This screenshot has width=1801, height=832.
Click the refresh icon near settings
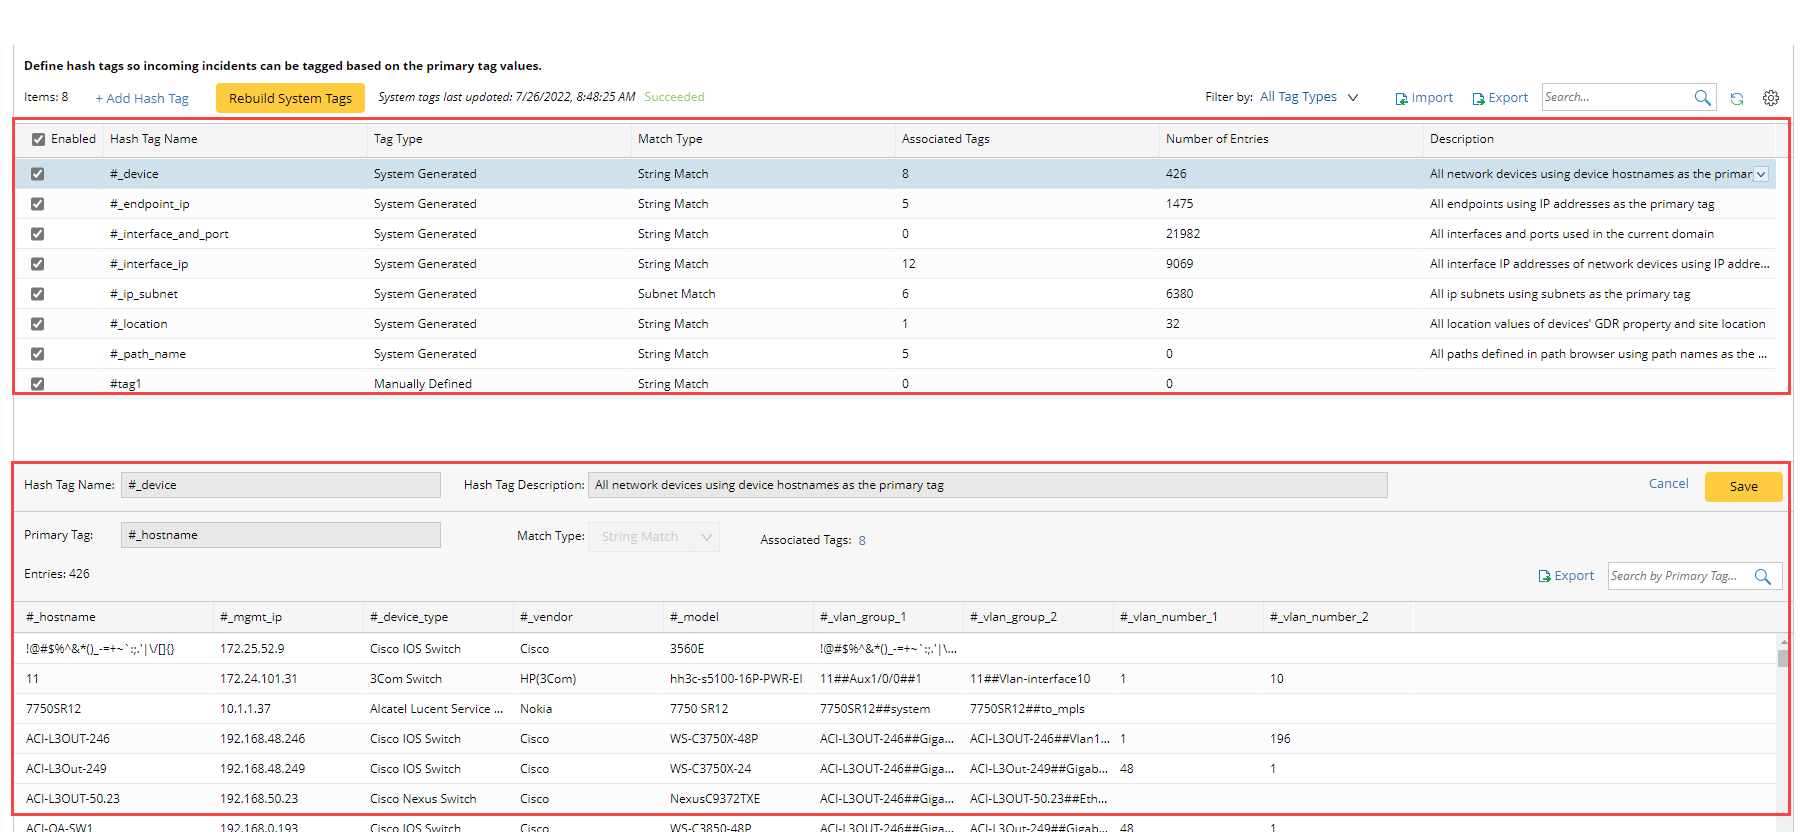click(1737, 98)
